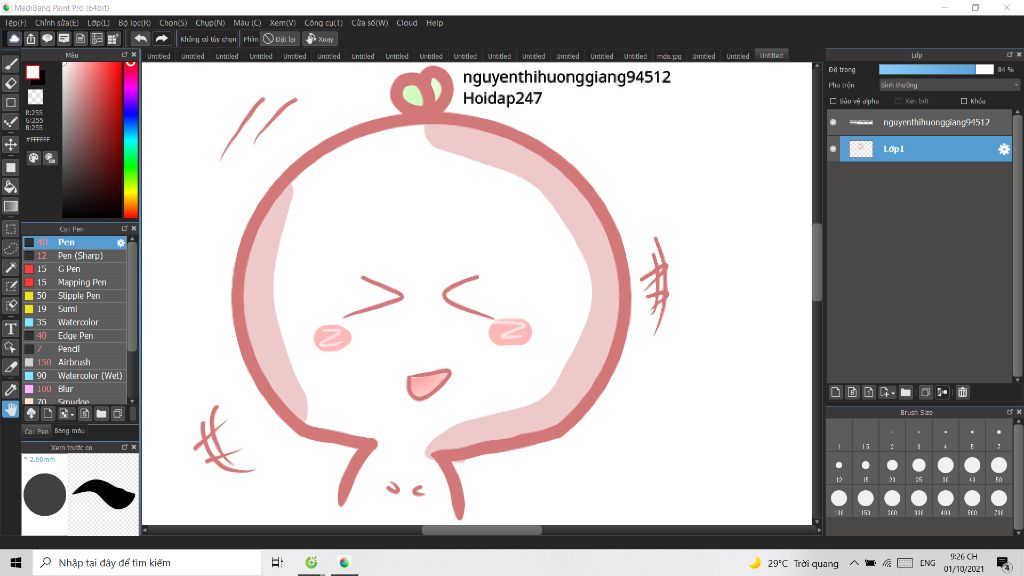Click the export/share toolbar icon
The image size is (1024, 576).
coord(31,39)
